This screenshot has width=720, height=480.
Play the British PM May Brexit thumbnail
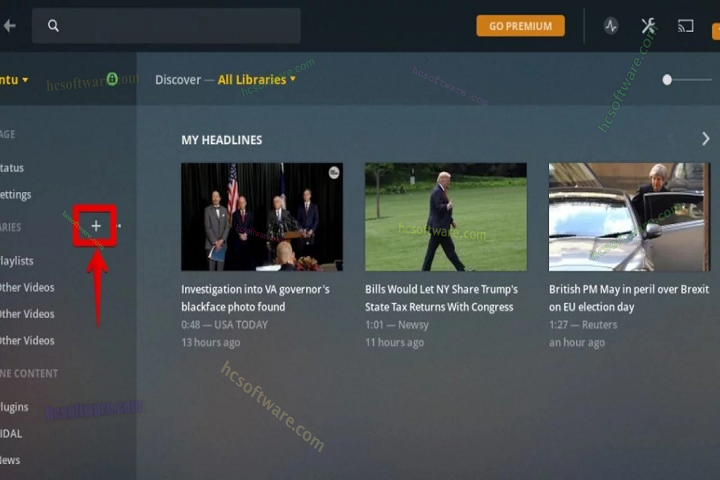pyautogui.click(x=630, y=217)
